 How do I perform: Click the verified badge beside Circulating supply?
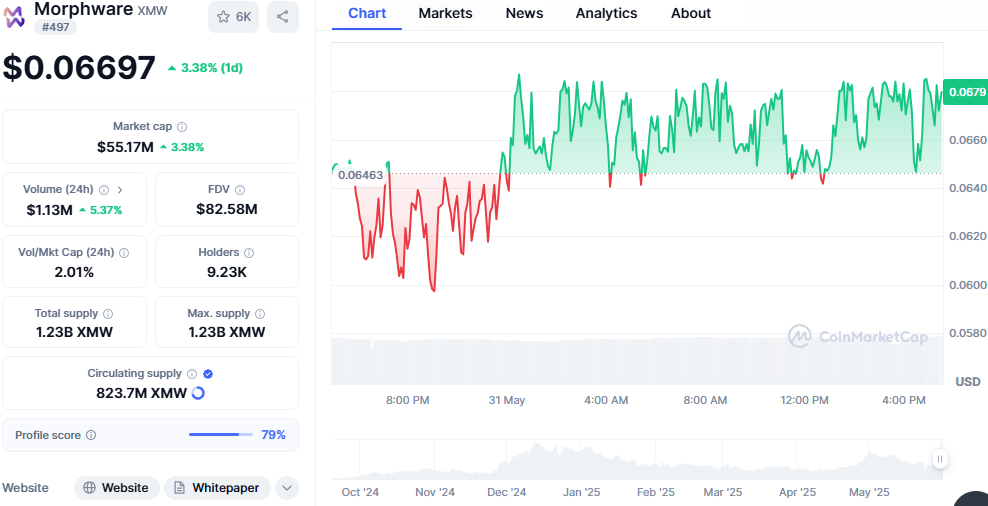pyautogui.click(x=208, y=374)
